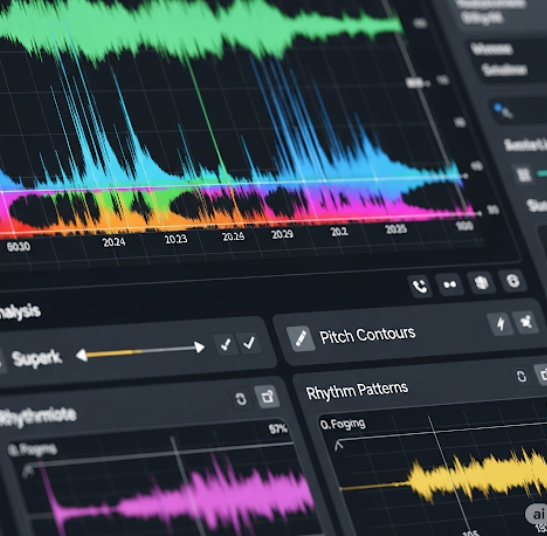547x536 pixels.
Task: Click the 20.26 time axis label
Action: click(x=233, y=237)
